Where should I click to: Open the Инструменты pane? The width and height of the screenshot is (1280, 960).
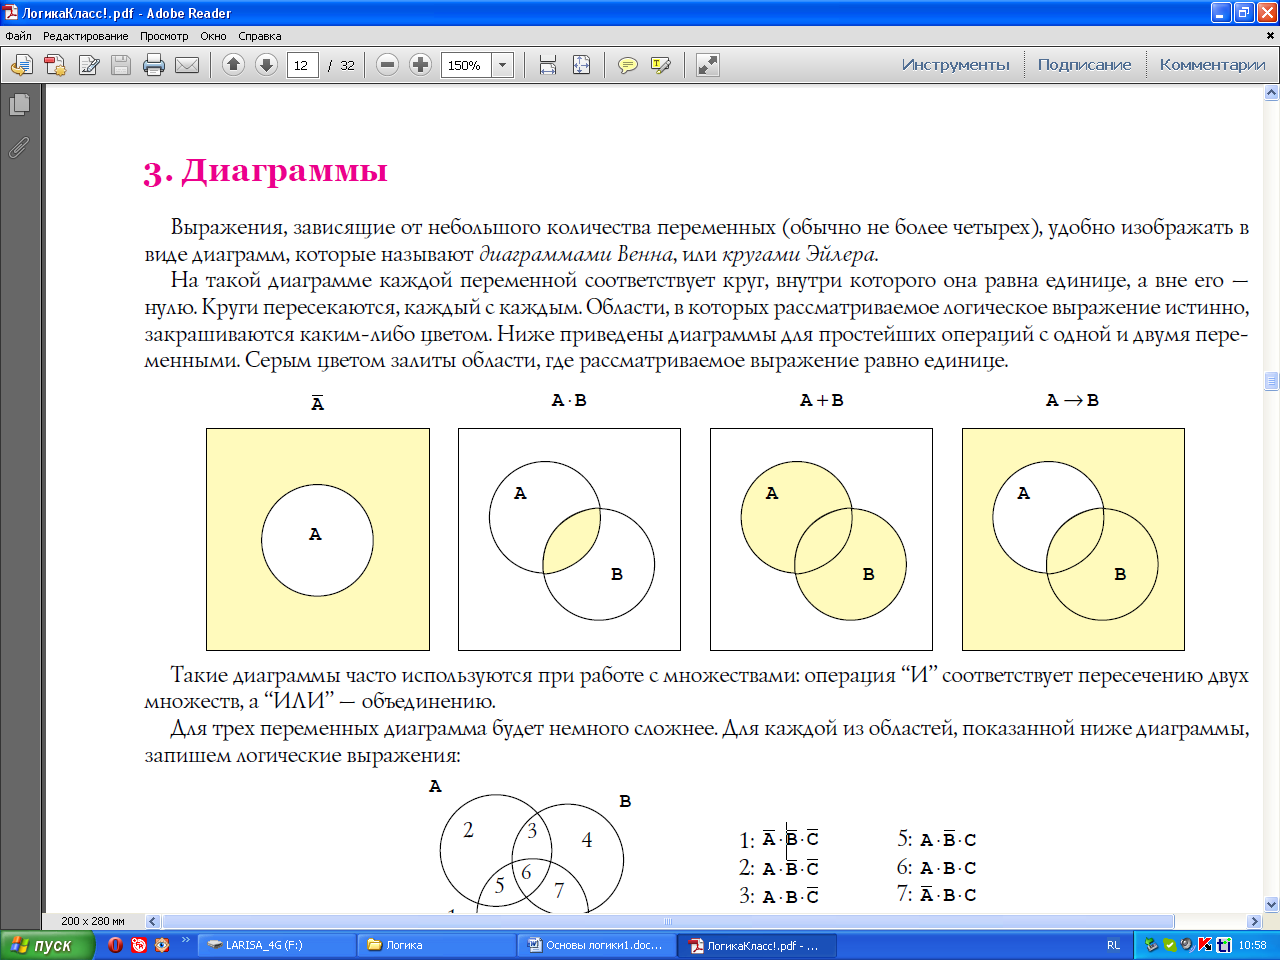[956, 65]
